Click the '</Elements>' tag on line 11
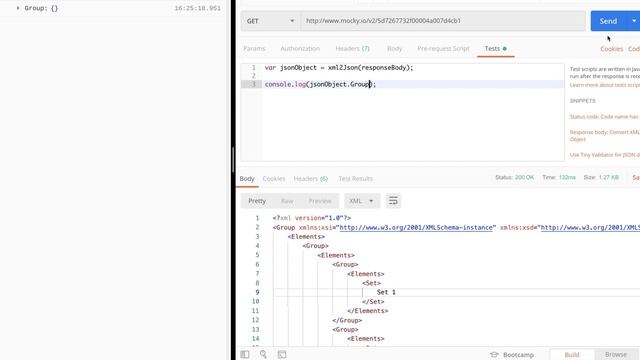 367,311
